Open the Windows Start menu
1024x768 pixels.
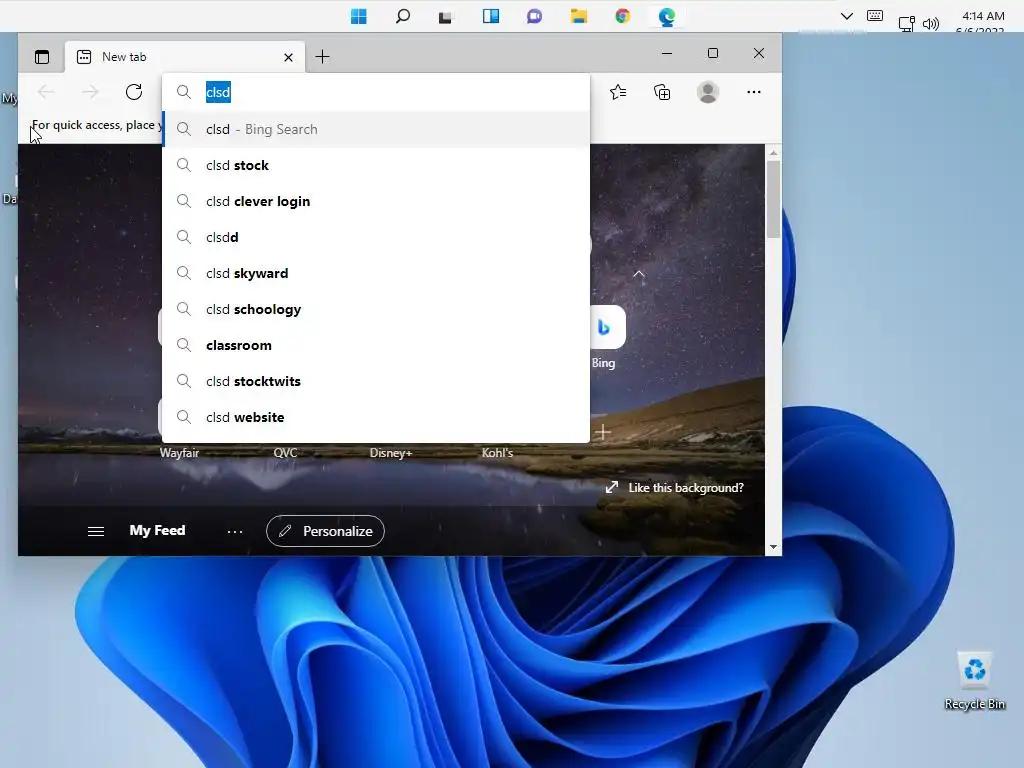(x=359, y=16)
